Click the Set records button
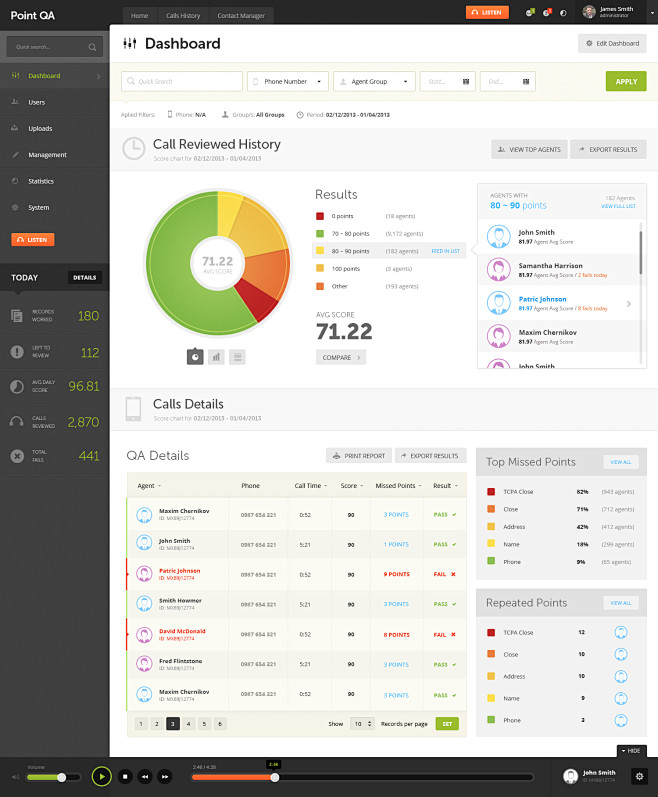The height and width of the screenshot is (797, 658). pos(447,724)
